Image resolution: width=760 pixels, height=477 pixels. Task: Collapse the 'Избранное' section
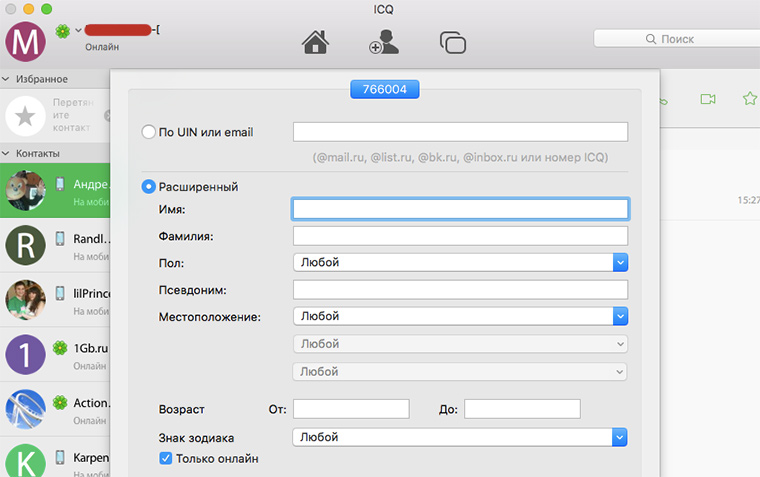(6, 79)
